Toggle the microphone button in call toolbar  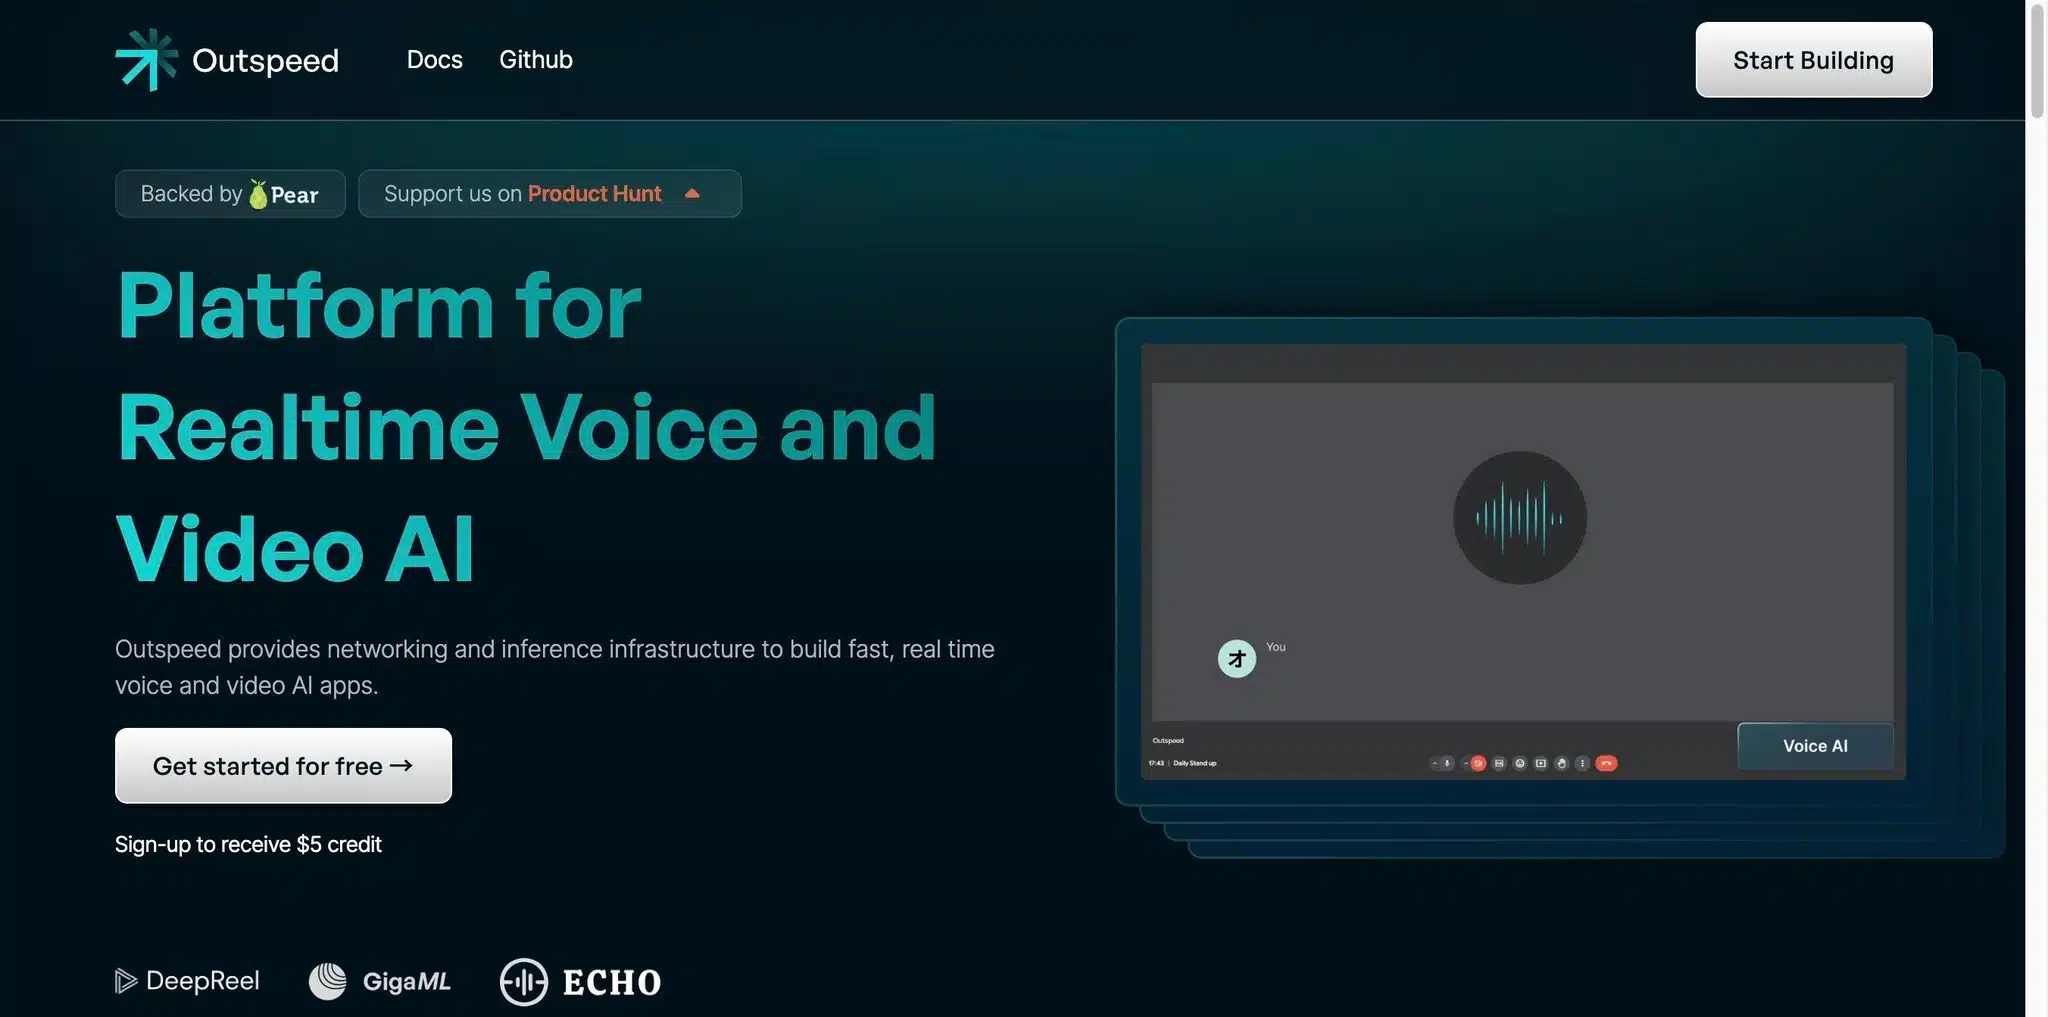1447,763
